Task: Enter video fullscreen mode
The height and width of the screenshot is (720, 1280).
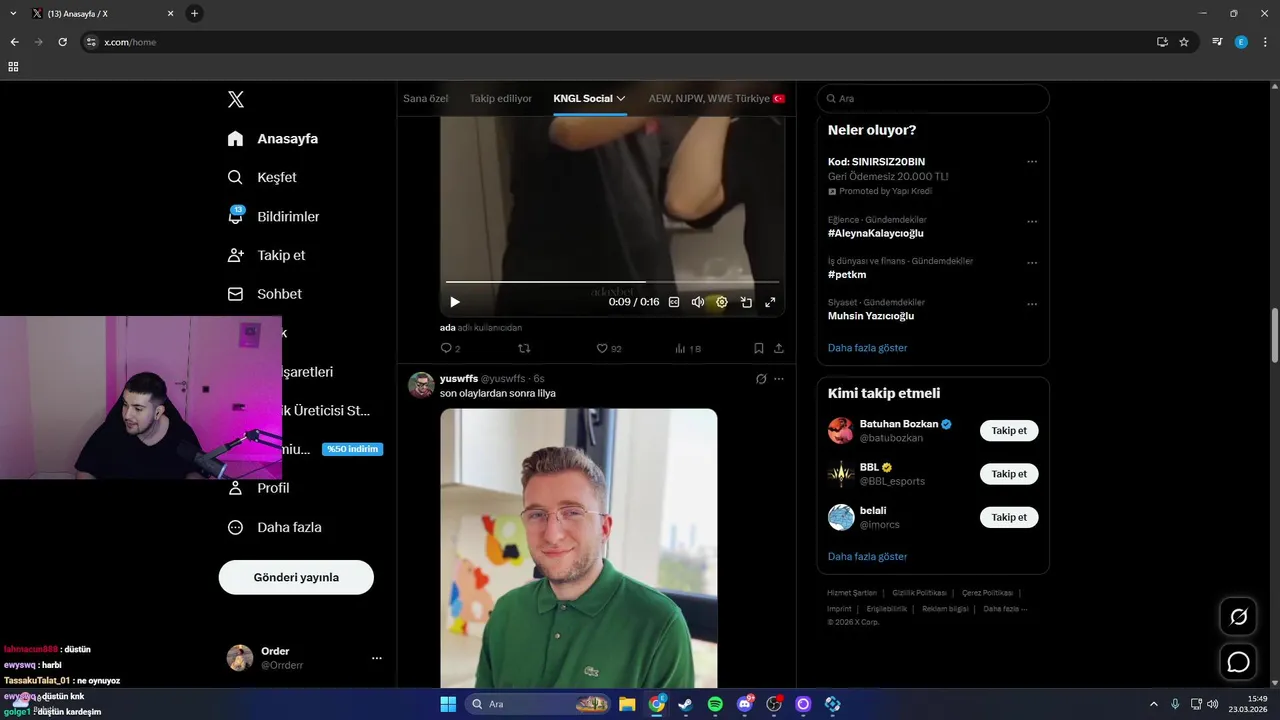Action: (x=770, y=302)
